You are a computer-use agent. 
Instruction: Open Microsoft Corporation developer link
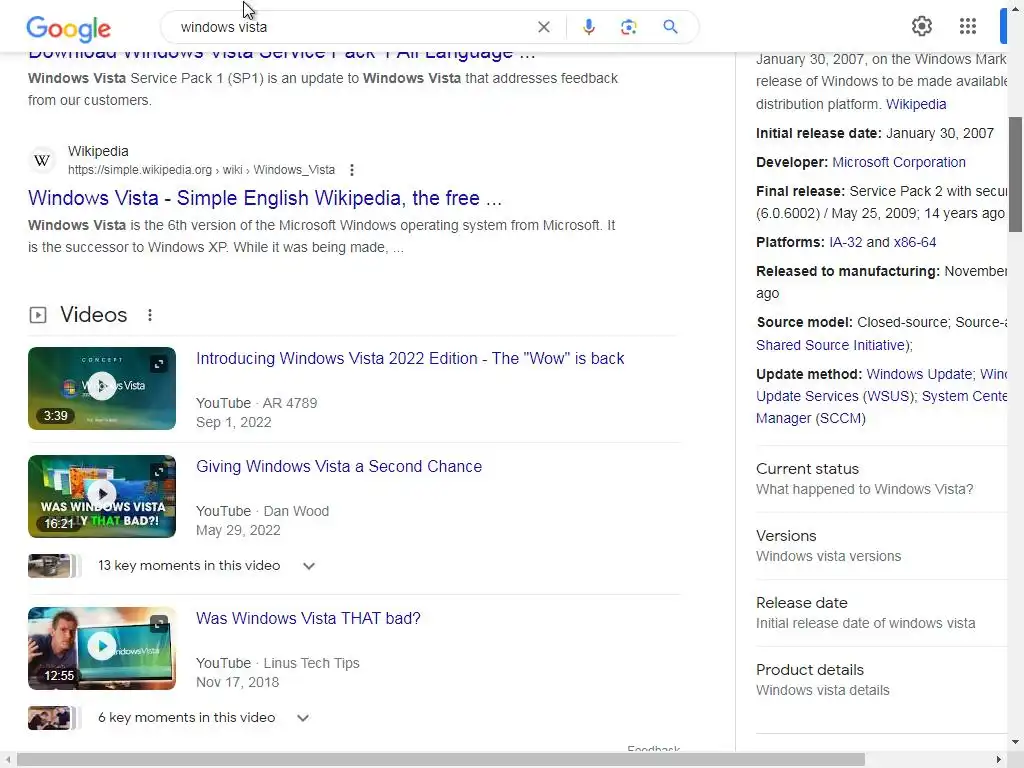click(x=899, y=163)
